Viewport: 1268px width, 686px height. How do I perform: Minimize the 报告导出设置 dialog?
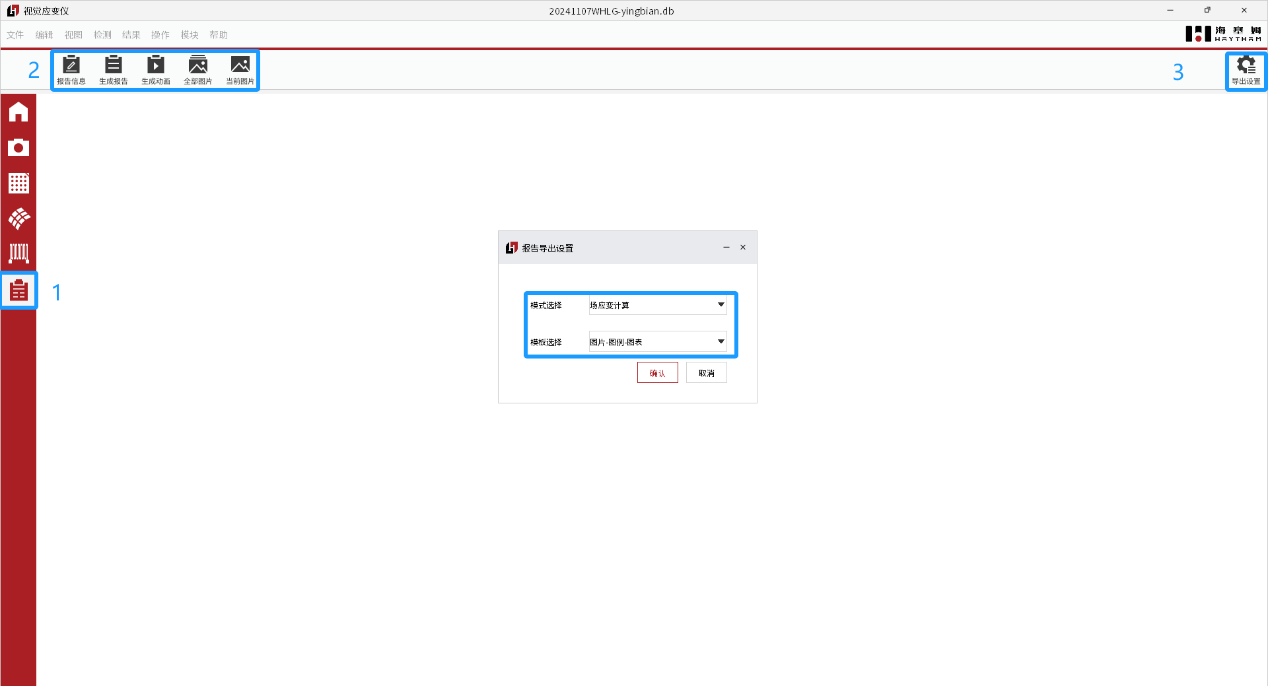726,247
